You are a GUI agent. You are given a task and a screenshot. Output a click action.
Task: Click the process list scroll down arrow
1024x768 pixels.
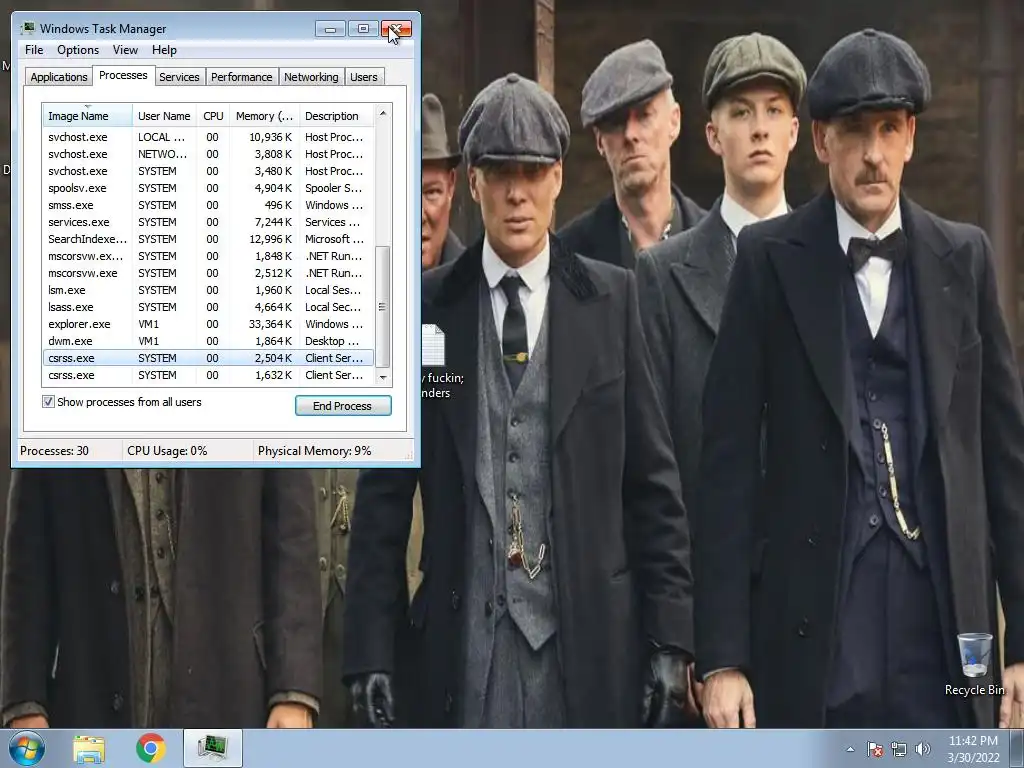383,377
